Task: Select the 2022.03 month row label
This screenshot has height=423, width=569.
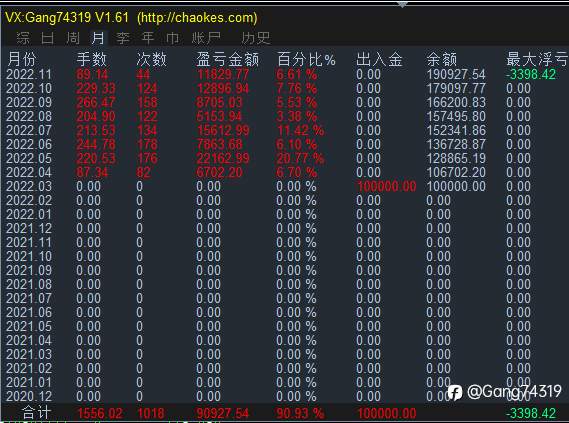Action: 29,186
